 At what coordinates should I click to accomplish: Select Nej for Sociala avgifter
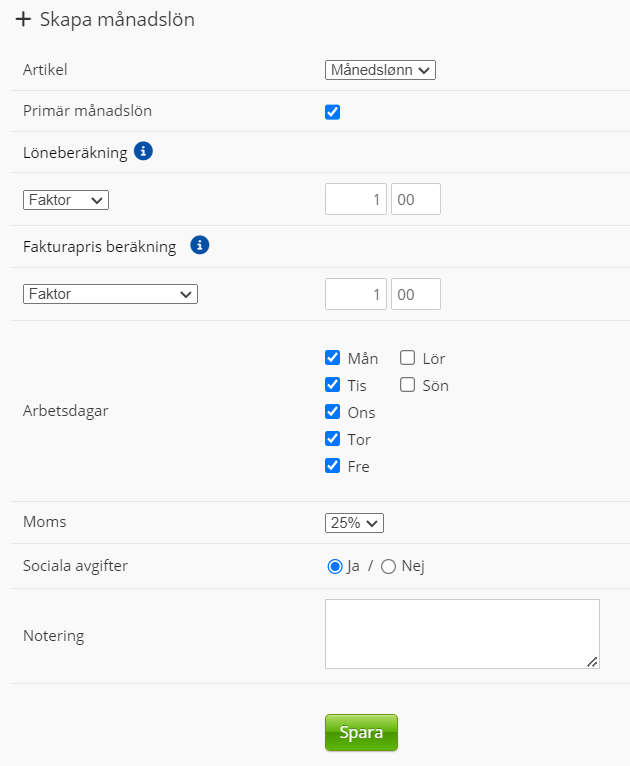pos(389,566)
